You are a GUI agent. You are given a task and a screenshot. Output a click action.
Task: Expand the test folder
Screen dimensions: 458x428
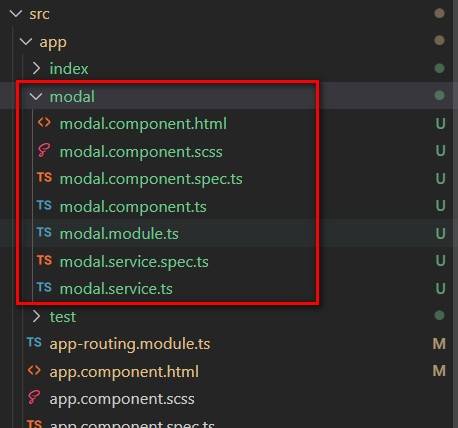tap(36, 316)
